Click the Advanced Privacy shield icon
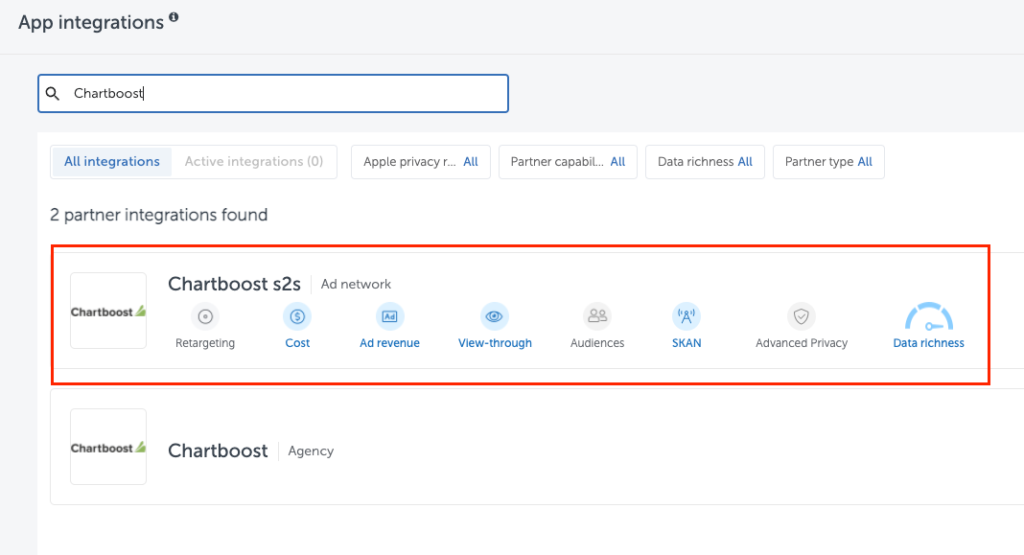Viewport: 1024px width, 555px height. 801,317
